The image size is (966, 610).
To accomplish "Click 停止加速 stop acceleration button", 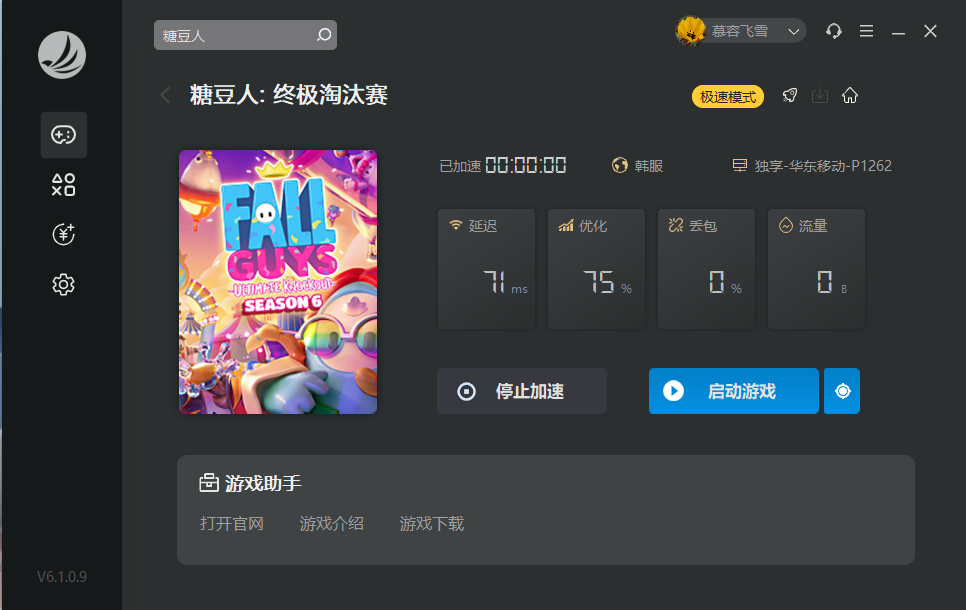I will (522, 391).
